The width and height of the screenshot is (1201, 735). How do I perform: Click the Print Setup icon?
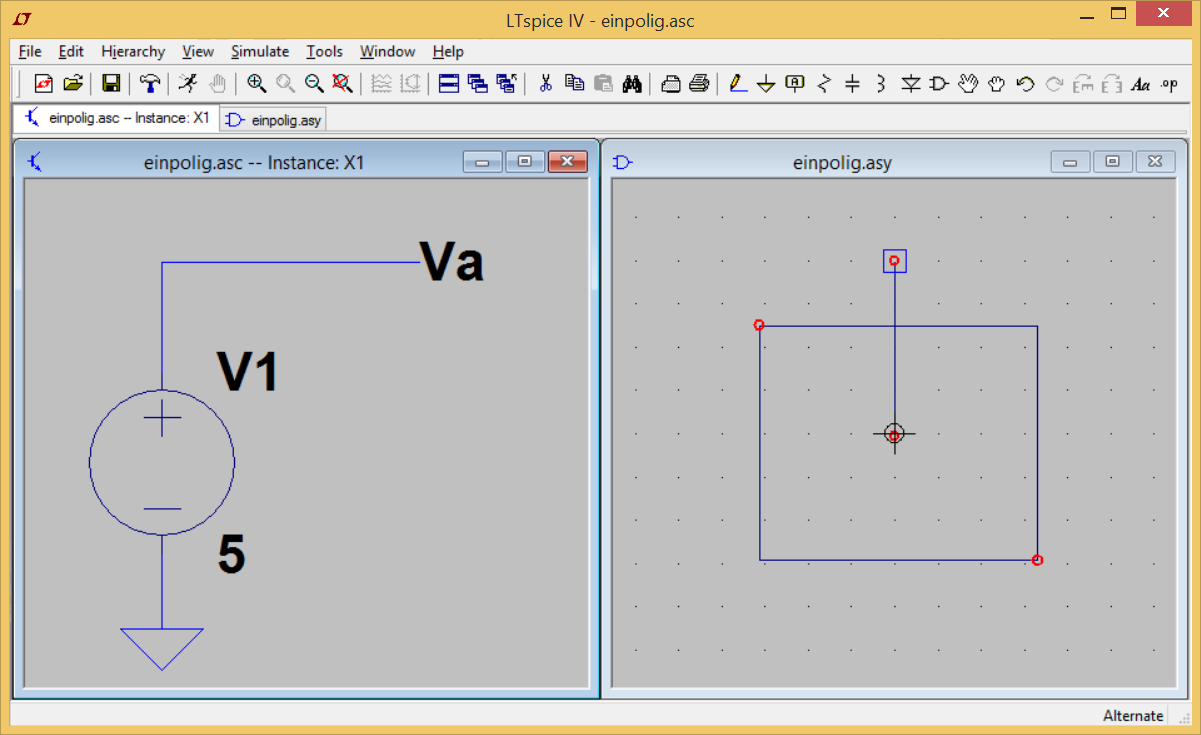coord(671,84)
